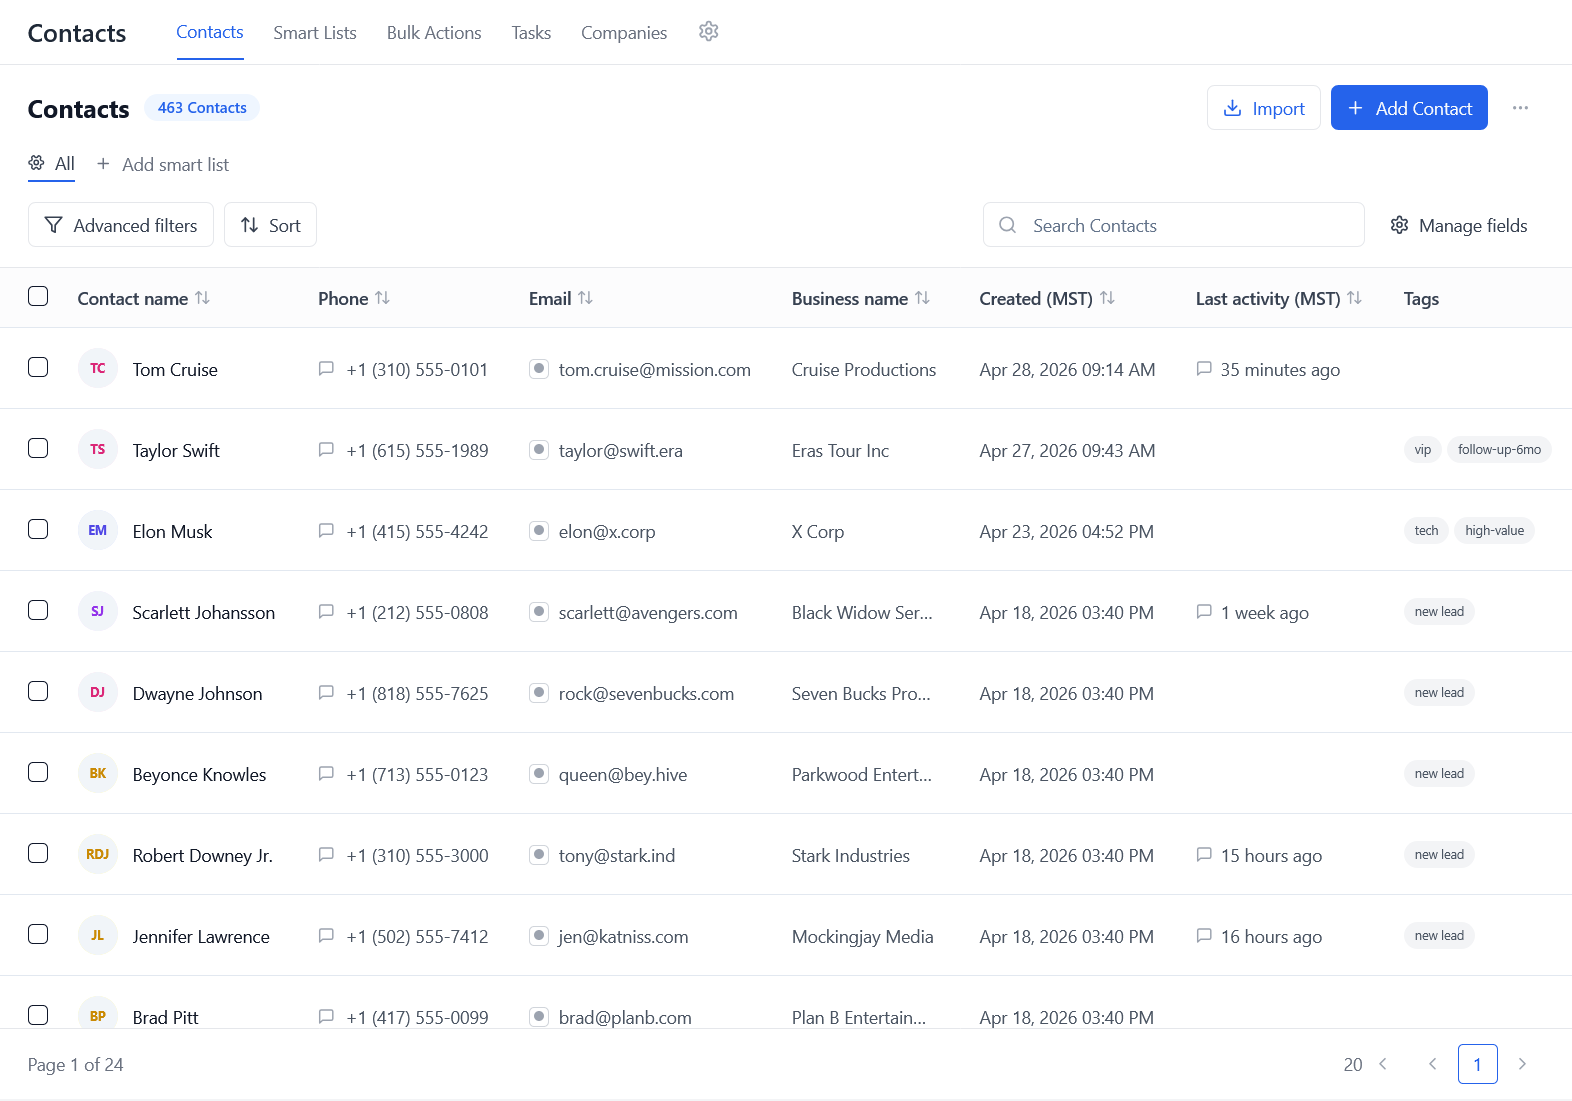Click the vip tag on Taylor Swift

click(x=1422, y=450)
